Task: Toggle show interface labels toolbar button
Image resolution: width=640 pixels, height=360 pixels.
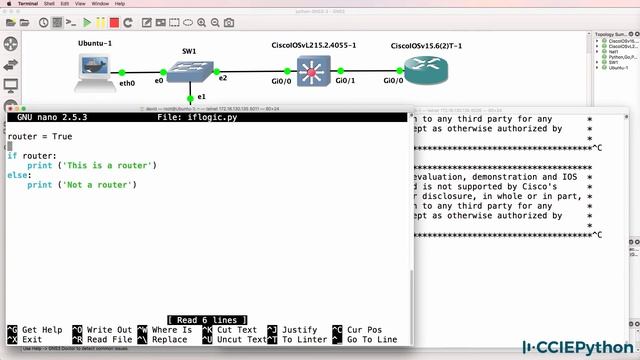Action: (57, 23)
